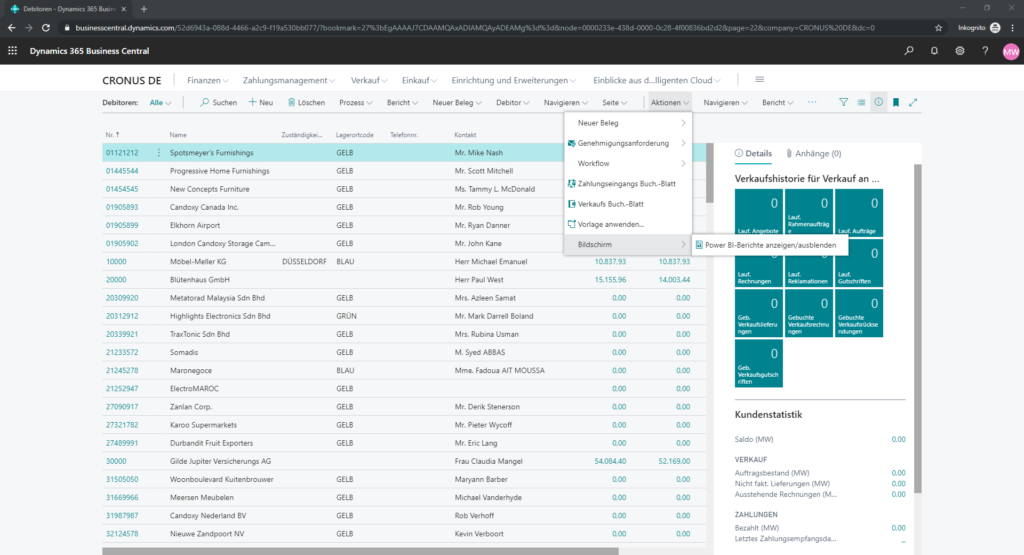Open Neuer Beleg submenu in Aktionen
Image resolution: width=1024 pixels, height=555 pixels.
628,123
